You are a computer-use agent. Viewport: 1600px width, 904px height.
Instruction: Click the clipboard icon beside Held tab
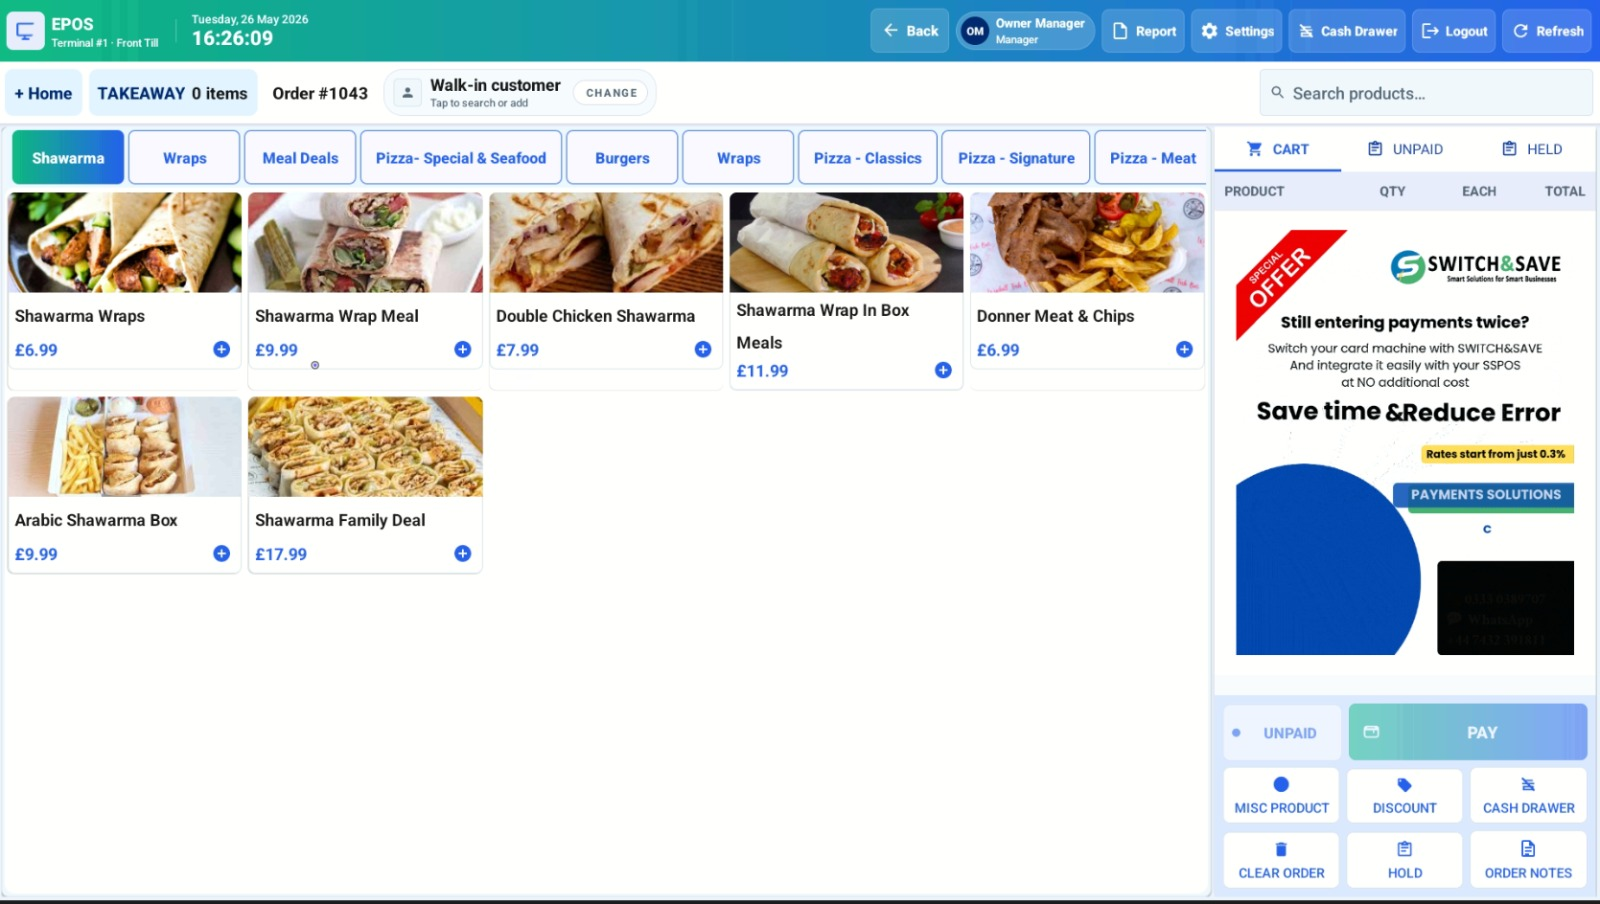click(1509, 149)
